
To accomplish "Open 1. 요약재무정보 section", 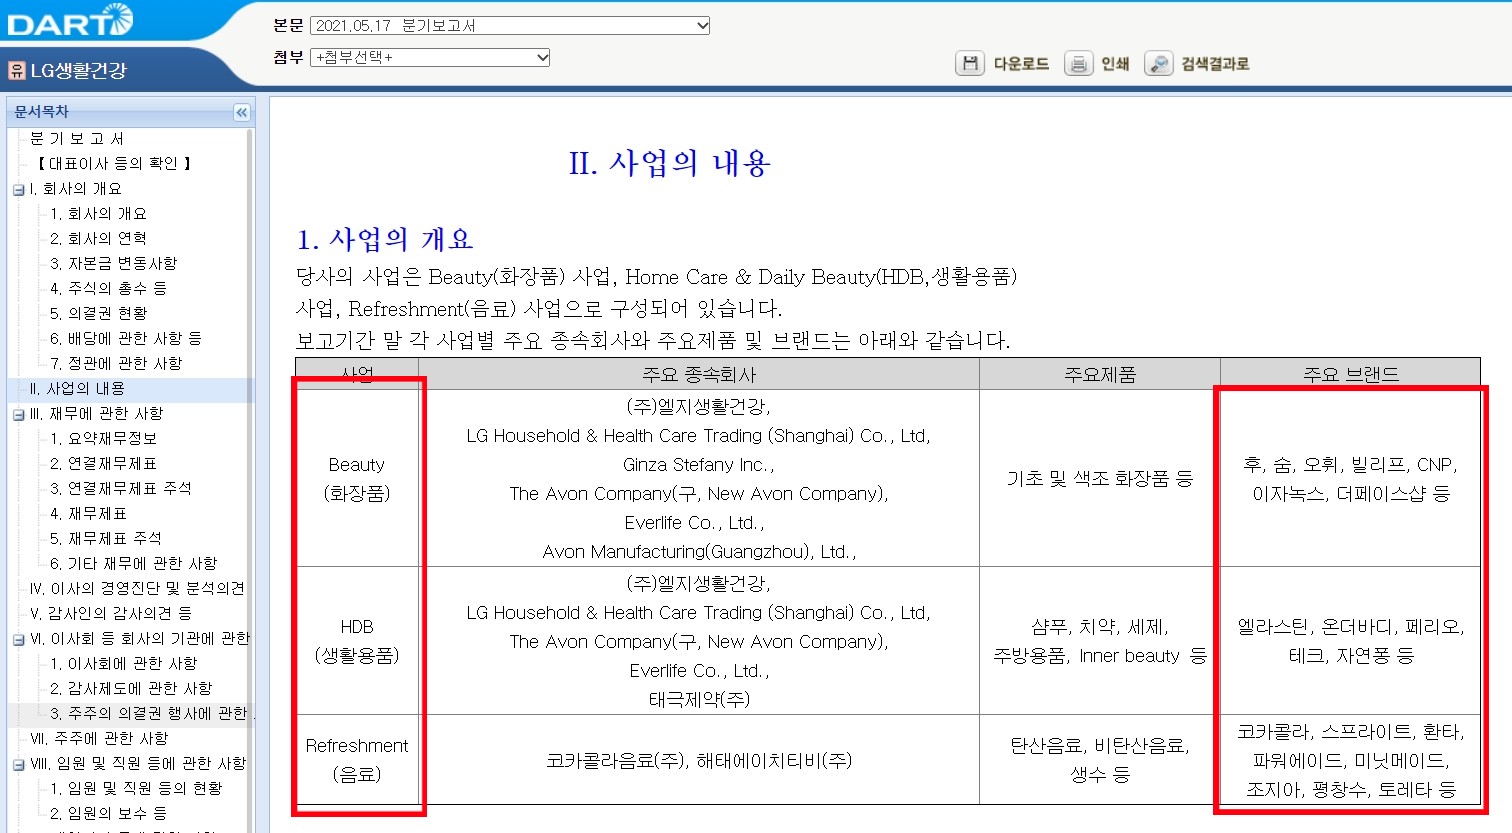I will (103, 438).
